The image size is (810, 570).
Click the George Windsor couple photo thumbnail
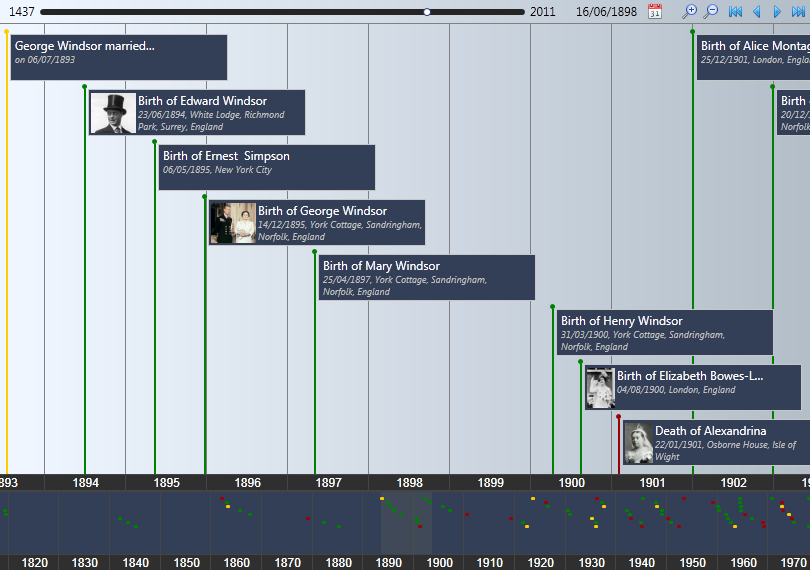click(233, 223)
